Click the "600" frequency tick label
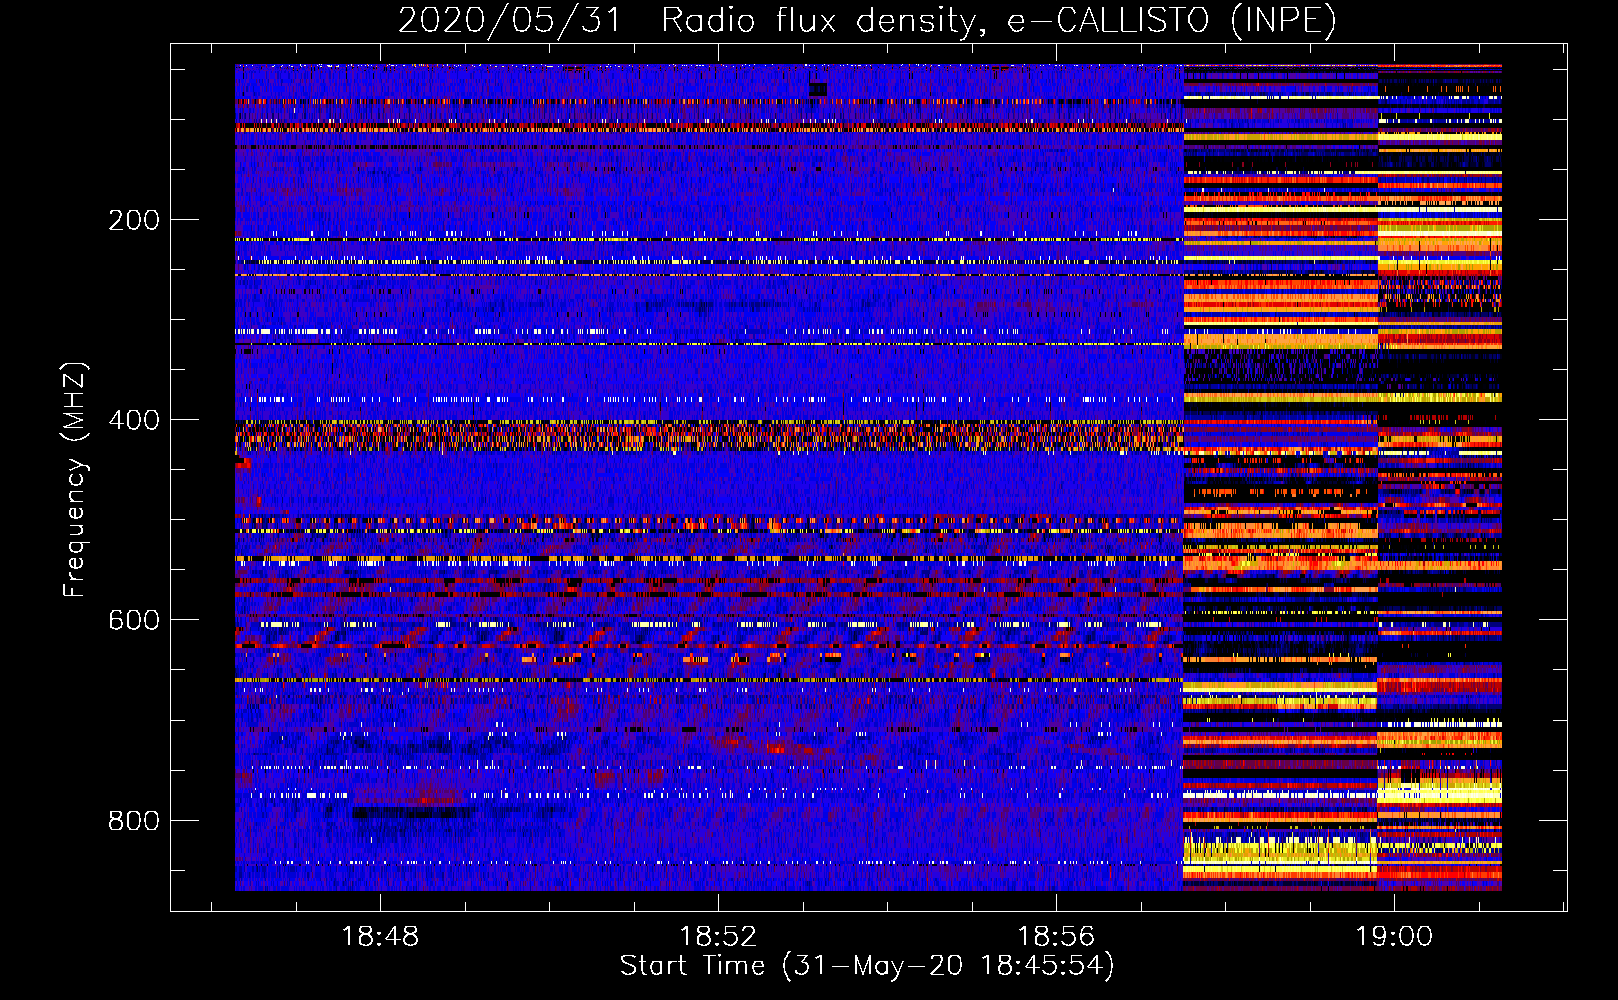 pos(133,620)
